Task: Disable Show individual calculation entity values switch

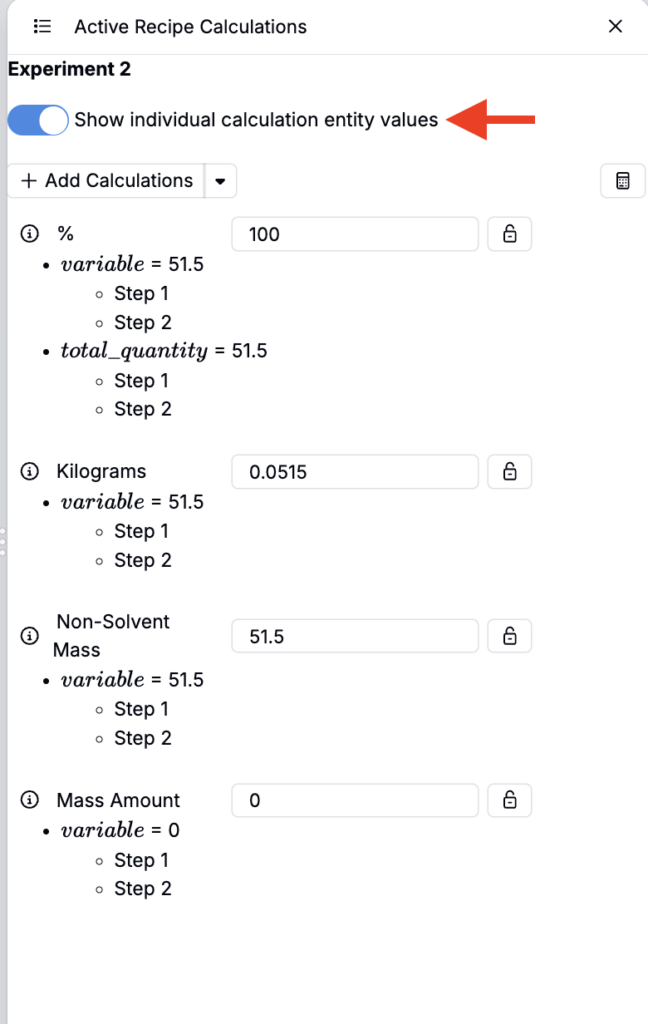Action: tap(38, 120)
